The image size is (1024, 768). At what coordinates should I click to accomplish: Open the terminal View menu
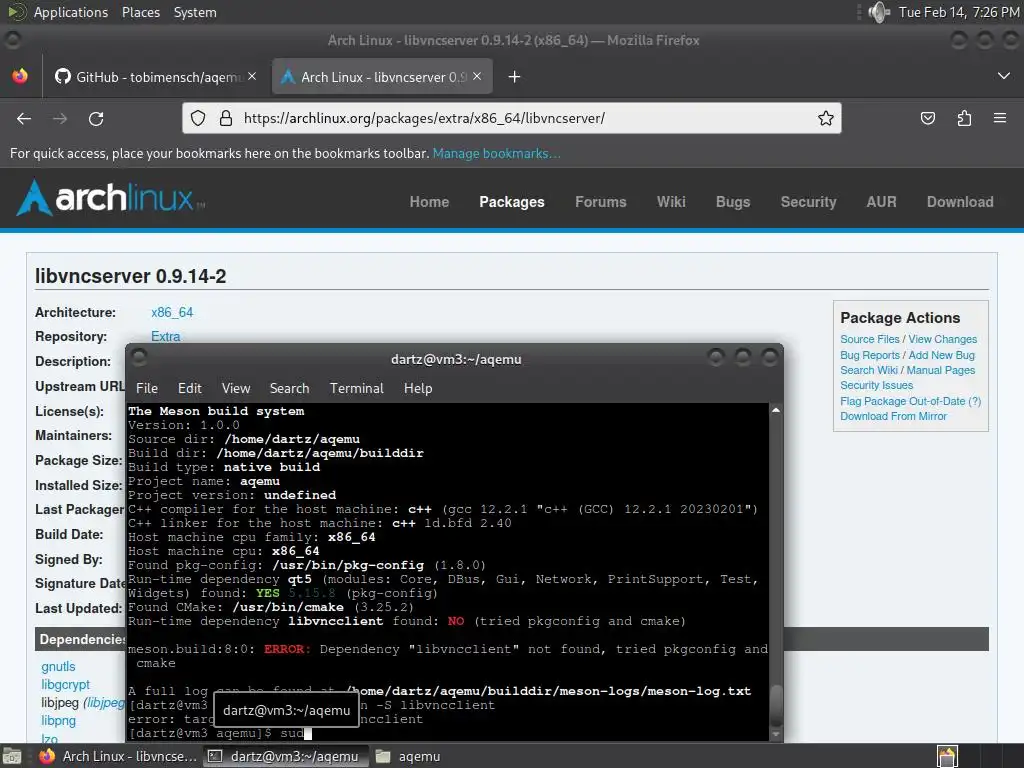click(236, 388)
